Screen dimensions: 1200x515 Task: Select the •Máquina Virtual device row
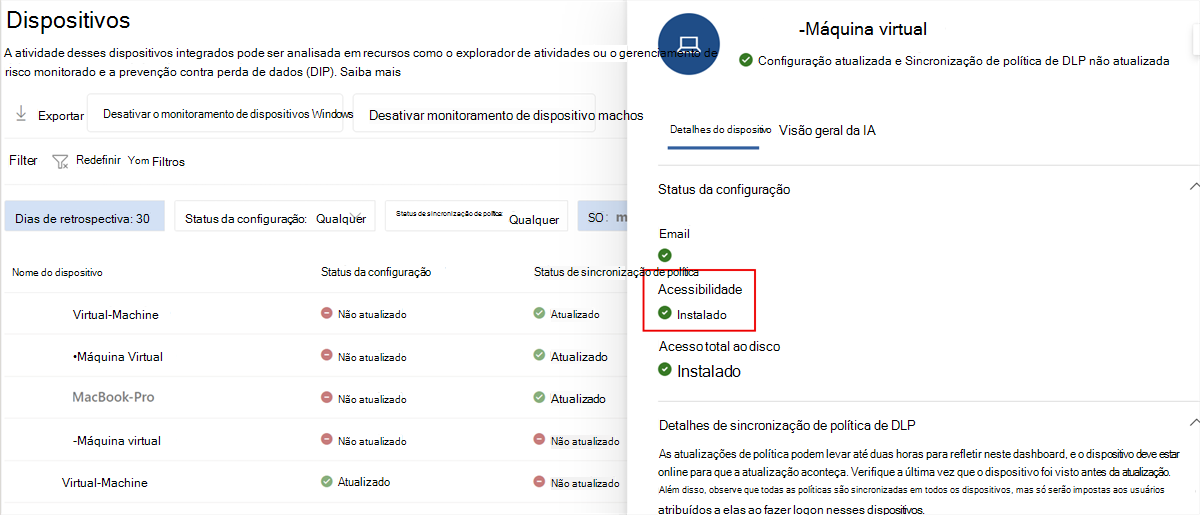tap(315, 356)
